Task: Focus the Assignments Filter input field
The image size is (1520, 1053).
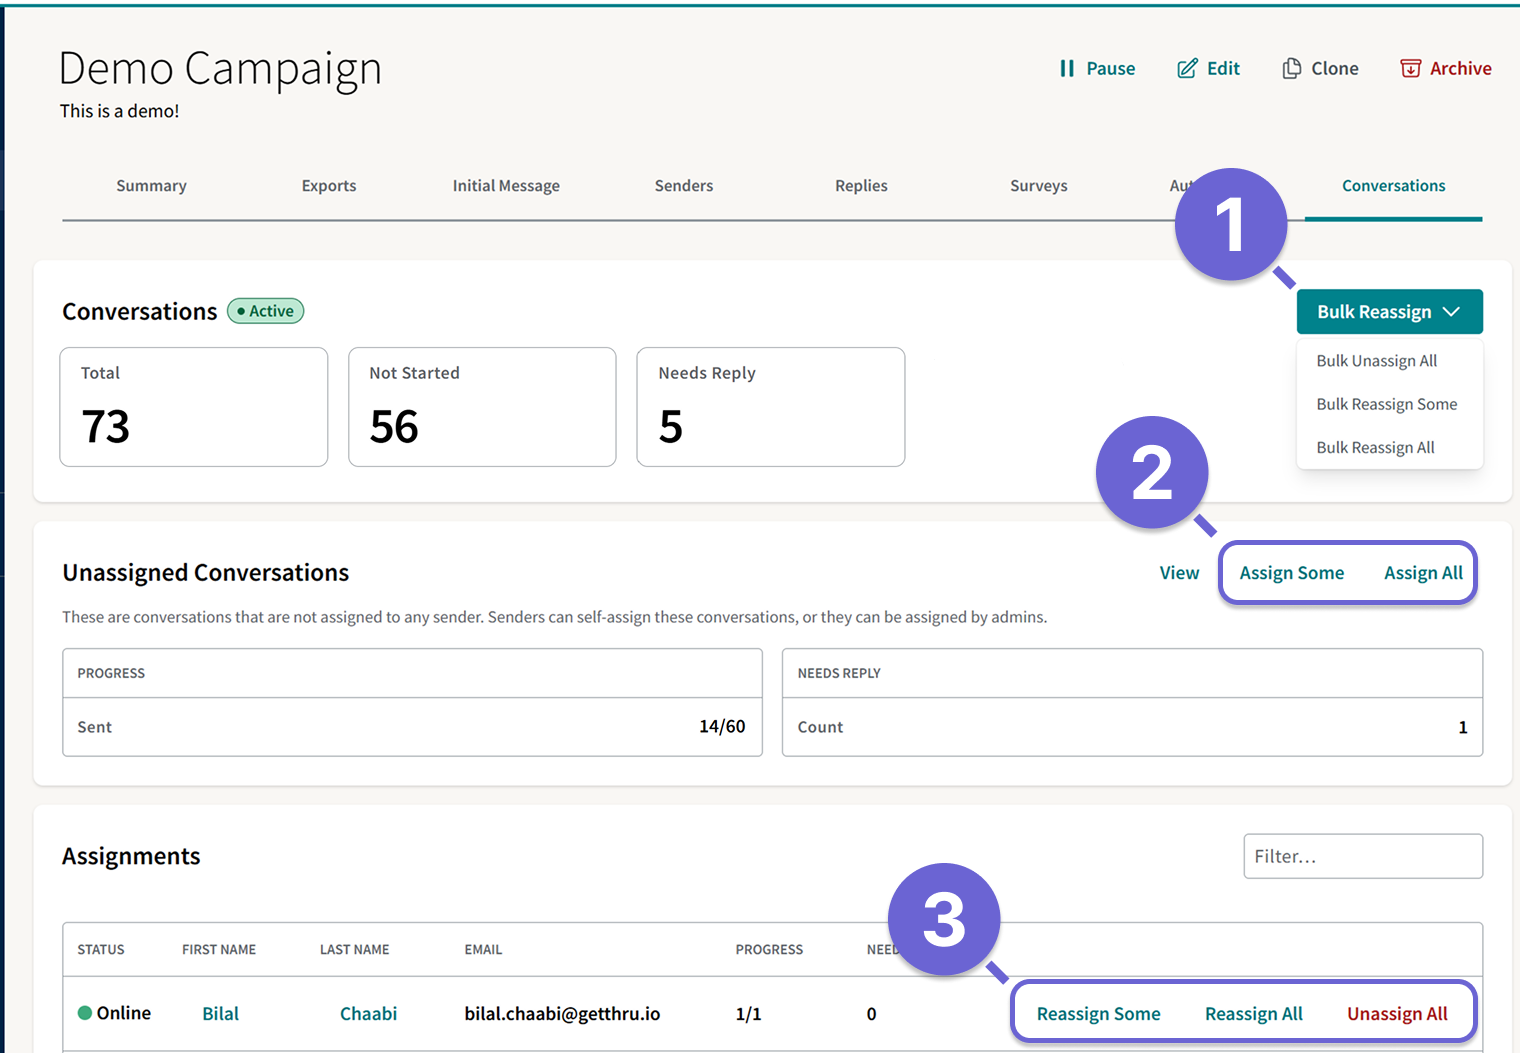Action: coord(1363,856)
